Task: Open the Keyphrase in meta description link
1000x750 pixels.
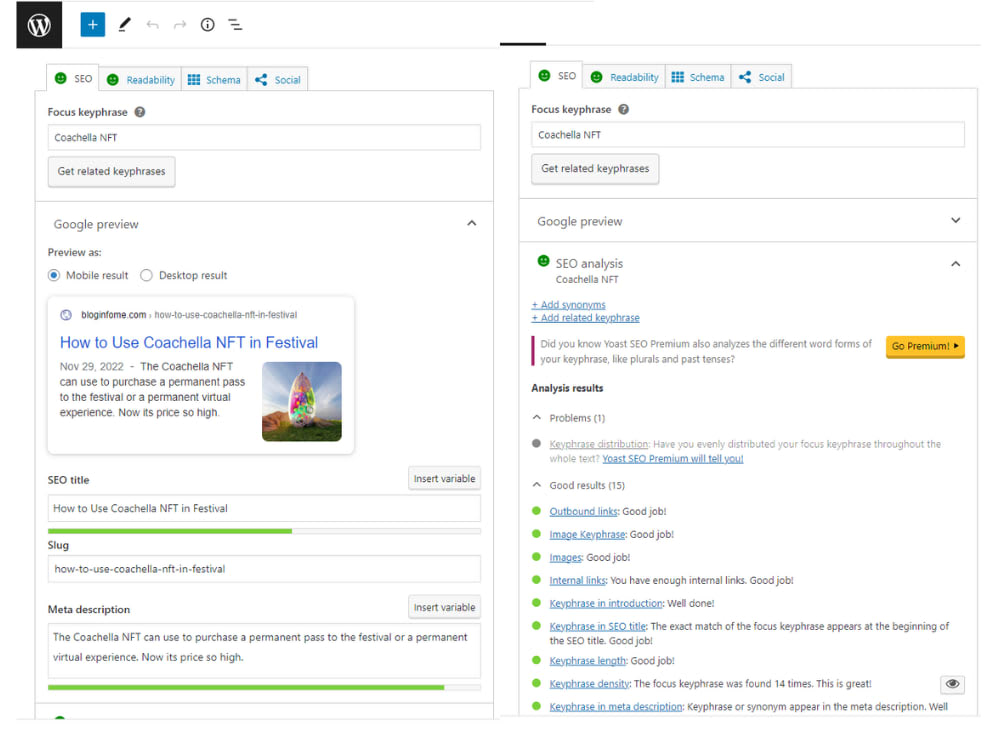Action: (x=615, y=707)
